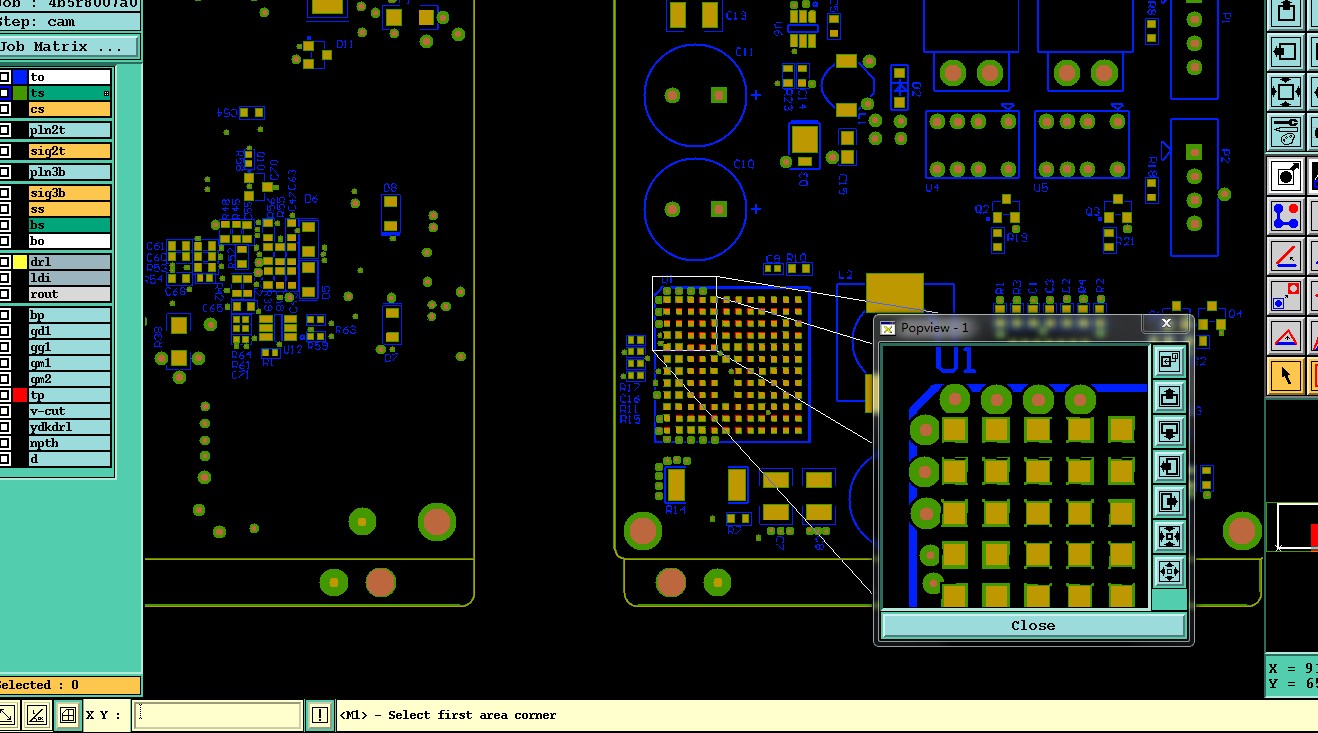Select layer 'sig3b' in layer list
Screen dimensions: 1318x733
pos(69,193)
